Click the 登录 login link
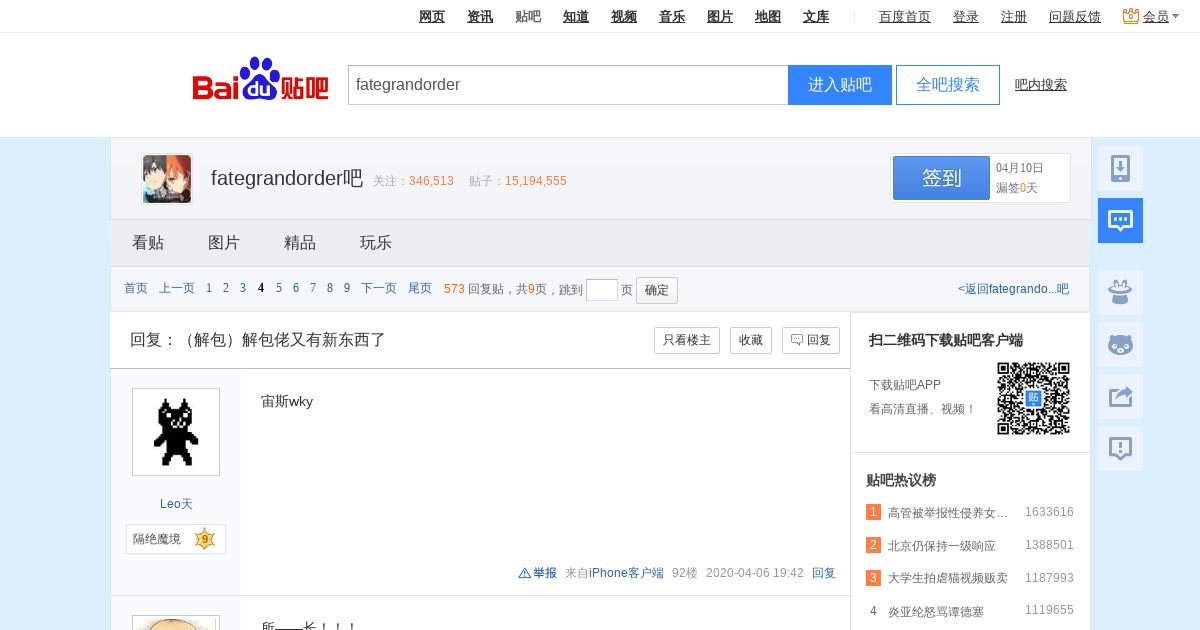Screen dimensions: 1200x630 (x=966, y=16)
